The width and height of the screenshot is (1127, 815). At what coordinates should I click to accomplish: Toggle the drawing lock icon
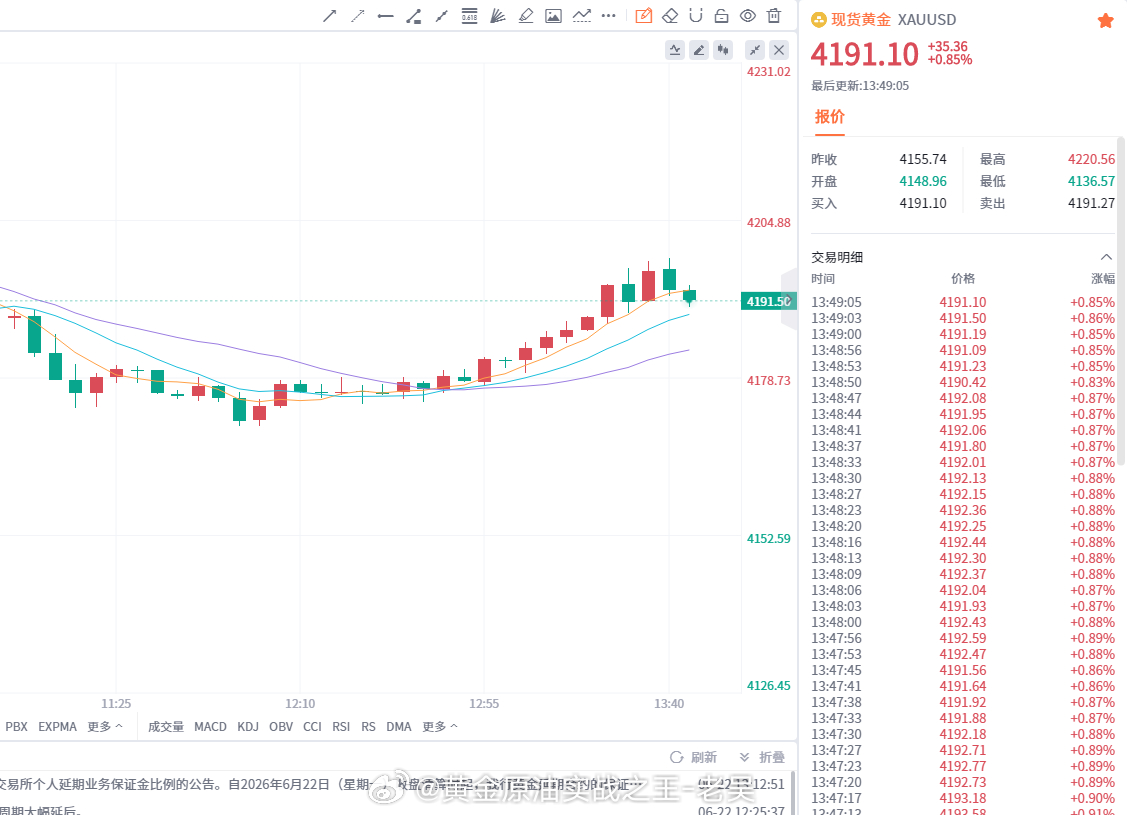coord(722,16)
